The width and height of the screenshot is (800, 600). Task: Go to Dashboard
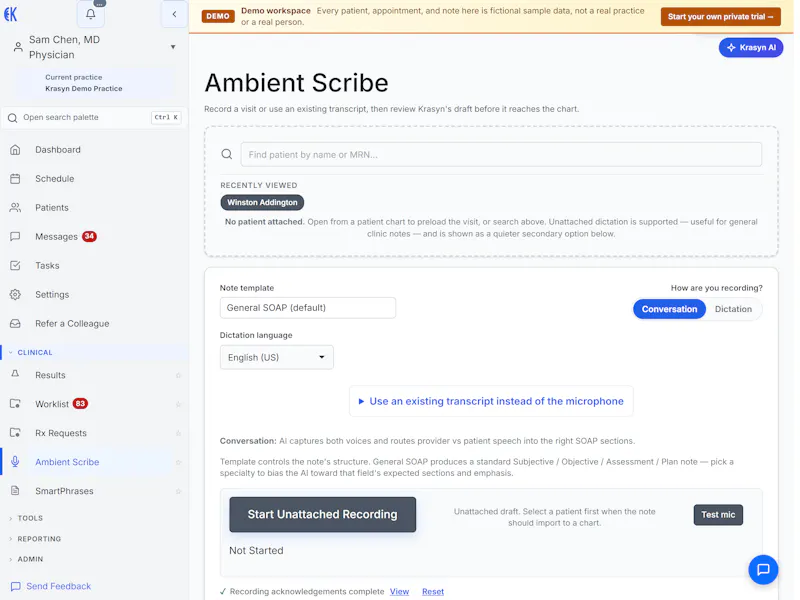point(58,150)
